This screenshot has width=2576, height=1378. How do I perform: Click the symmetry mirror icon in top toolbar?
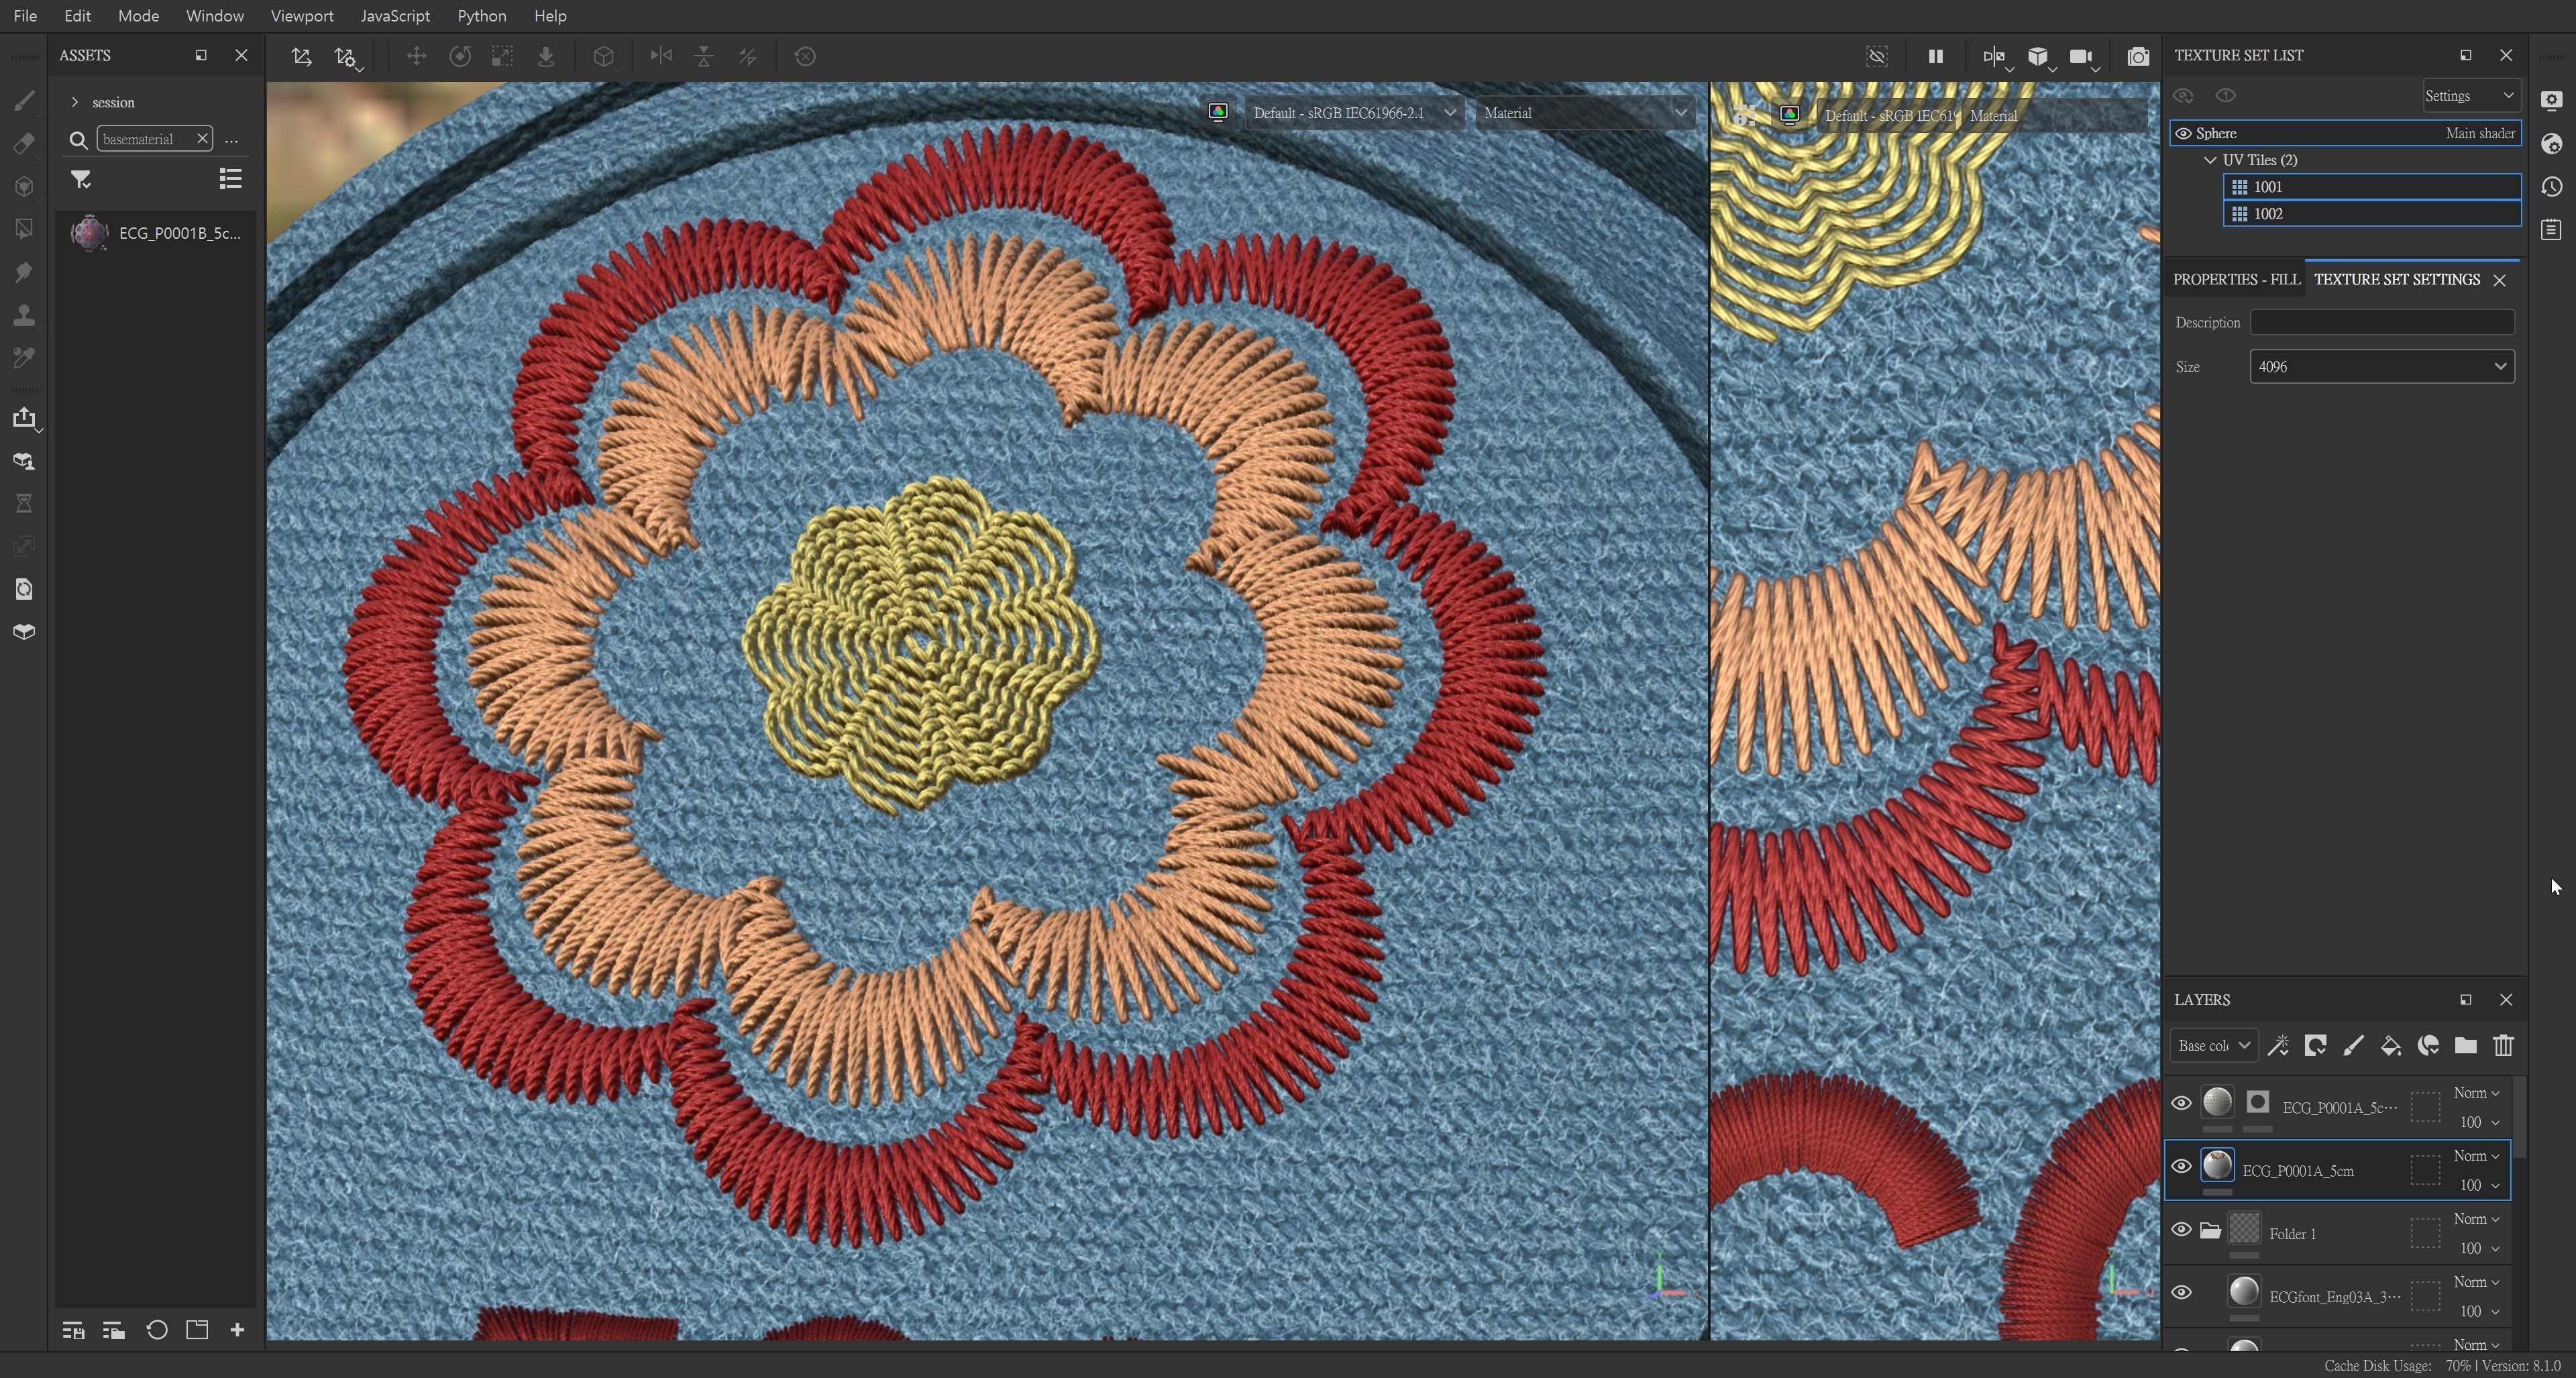pyautogui.click(x=661, y=56)
